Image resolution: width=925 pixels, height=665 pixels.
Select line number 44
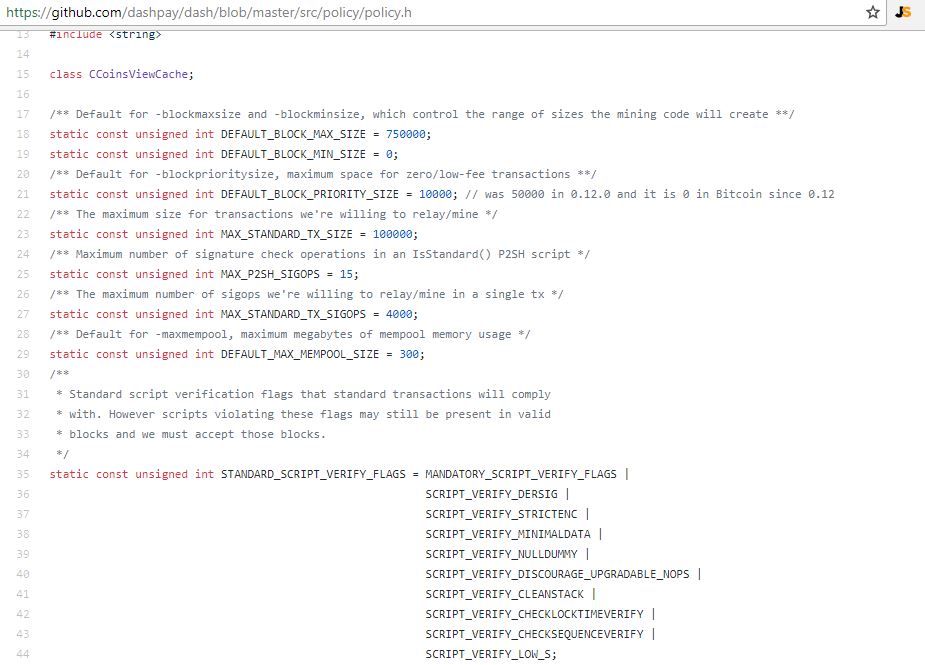coord(23,654)
